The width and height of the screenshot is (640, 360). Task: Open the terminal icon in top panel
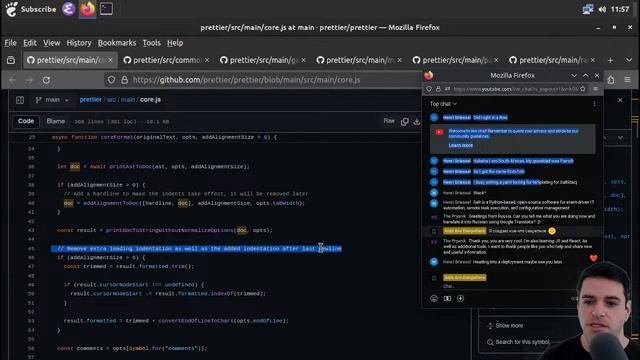(x=106, y=9)
